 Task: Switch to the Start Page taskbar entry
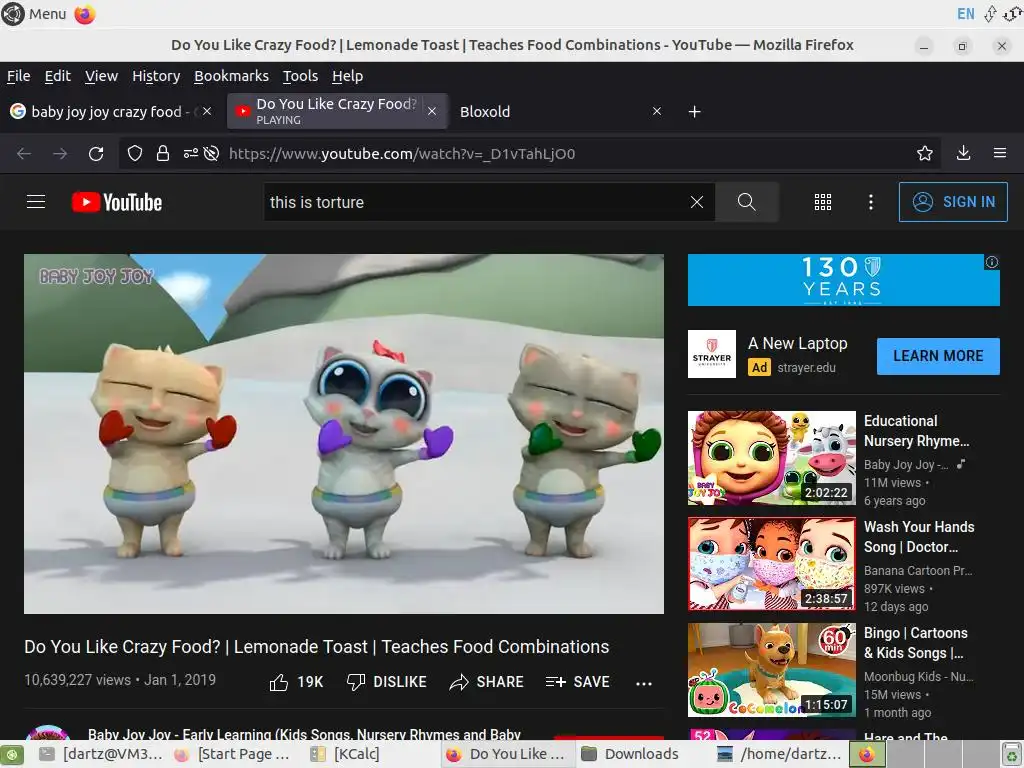[x=233, y=754]
